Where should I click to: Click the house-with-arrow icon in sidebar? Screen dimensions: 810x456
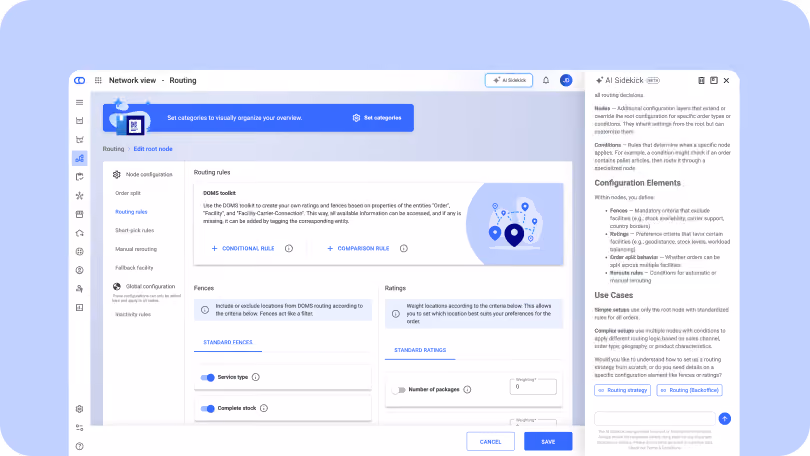click(x=80, y=233)
